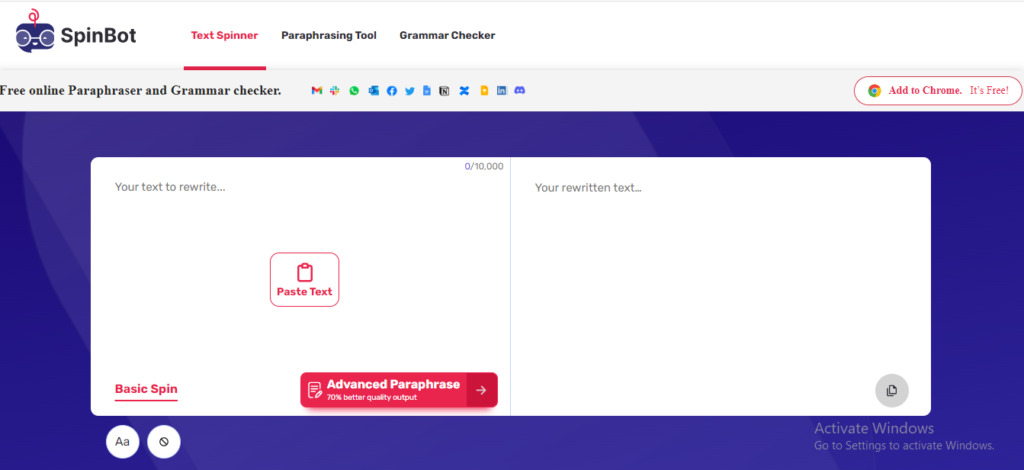Viewport: 1024px width, 470px height.
Task: Click the Slack icon
Action: click(x=335, y=91)
